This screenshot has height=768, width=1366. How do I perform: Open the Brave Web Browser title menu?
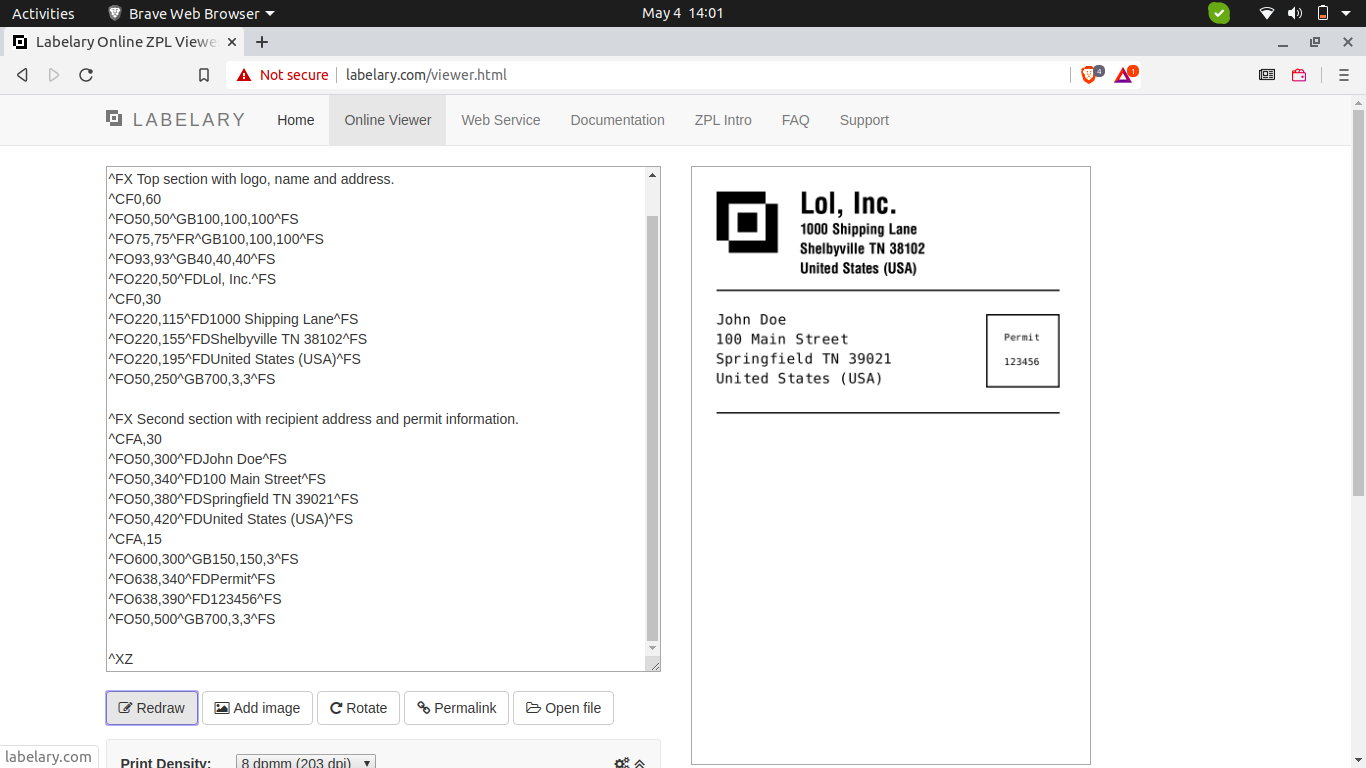(189, 13)
